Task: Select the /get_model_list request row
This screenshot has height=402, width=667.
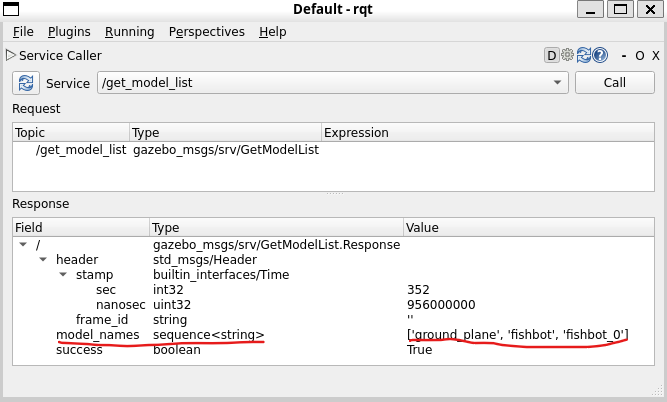Action: (334, 150)
